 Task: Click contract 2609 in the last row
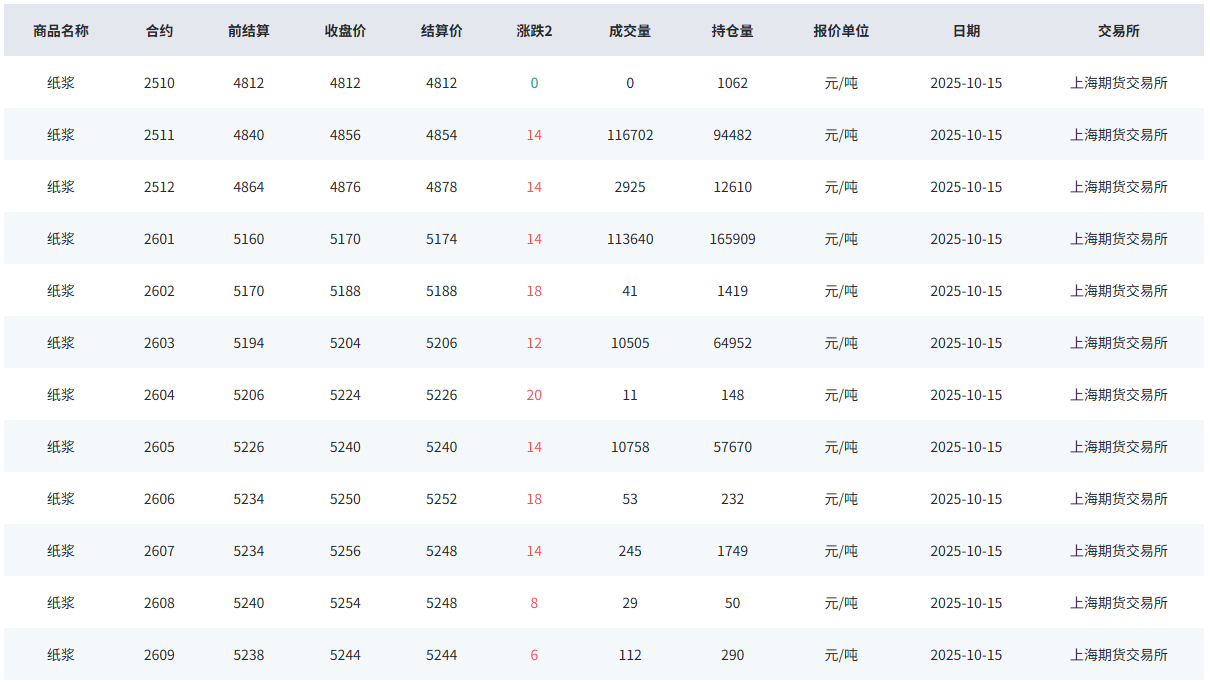coord(159,655)
